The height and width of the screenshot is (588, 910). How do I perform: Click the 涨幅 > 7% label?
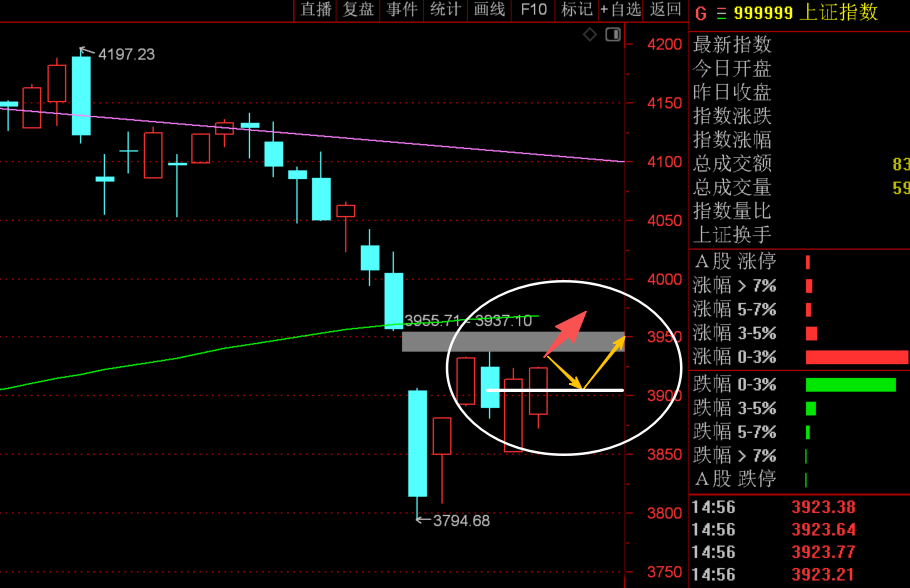(x=734, y=286)
